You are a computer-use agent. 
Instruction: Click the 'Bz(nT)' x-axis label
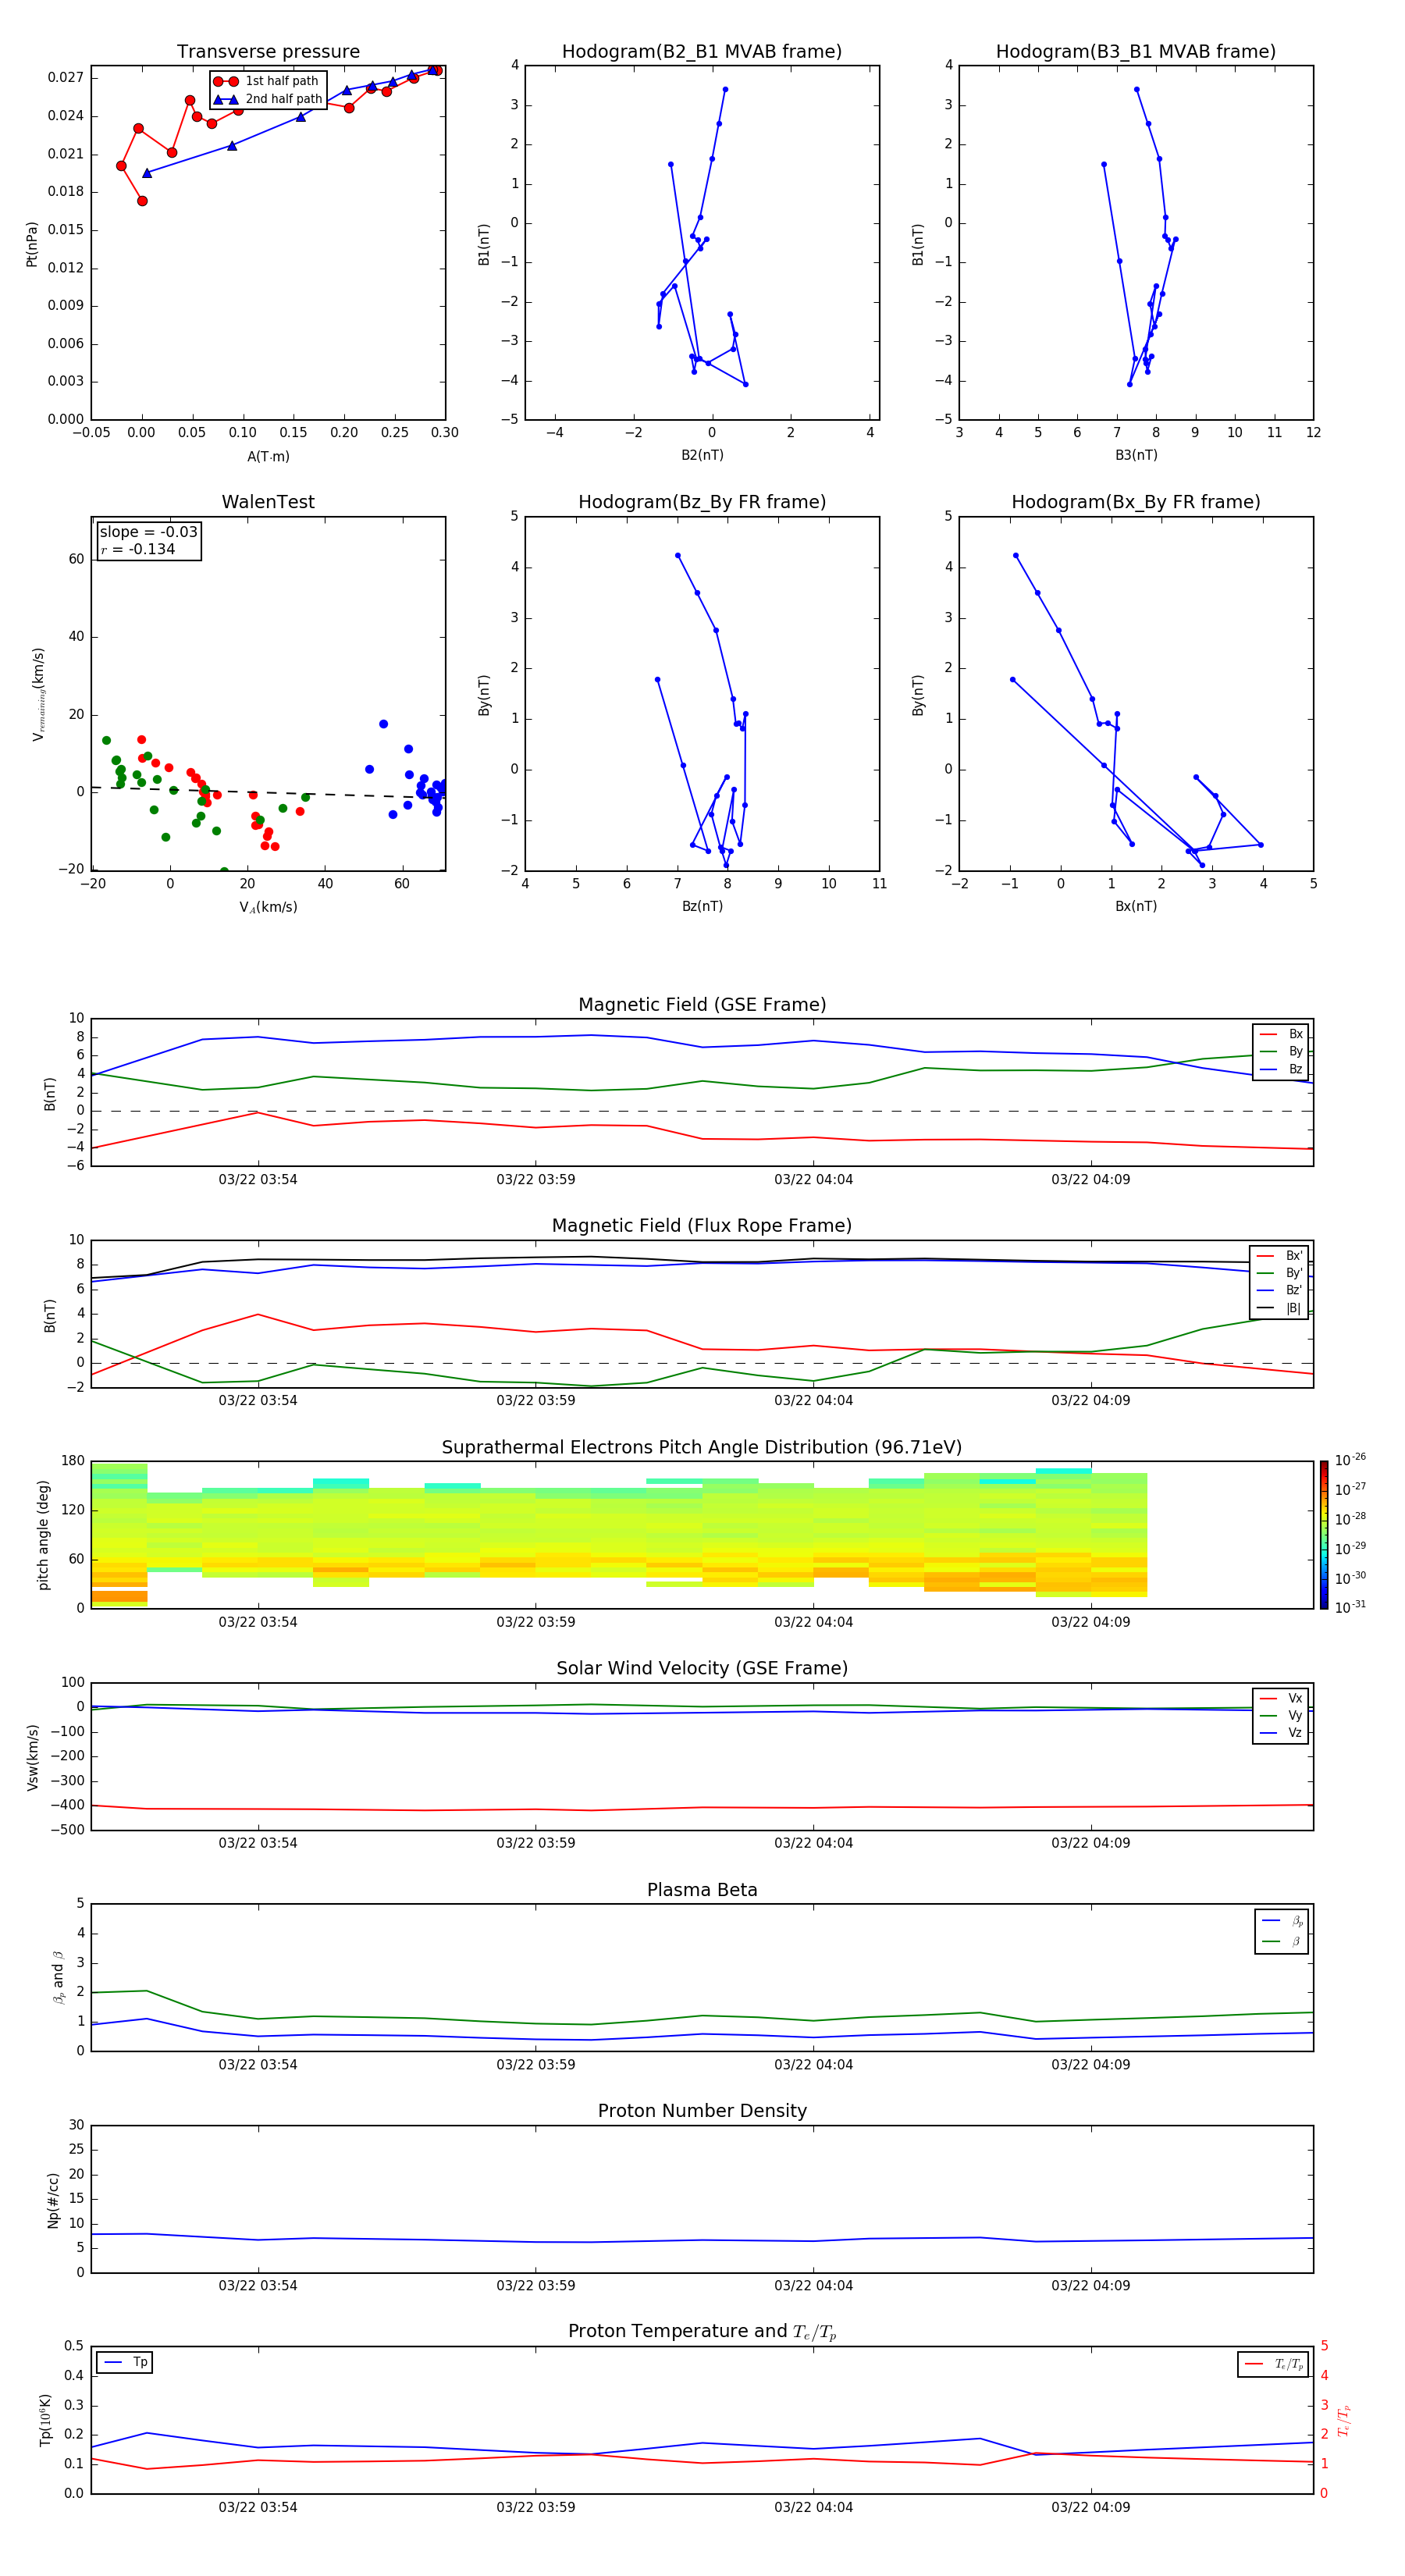pyautogui.click(x=702, y=906)
